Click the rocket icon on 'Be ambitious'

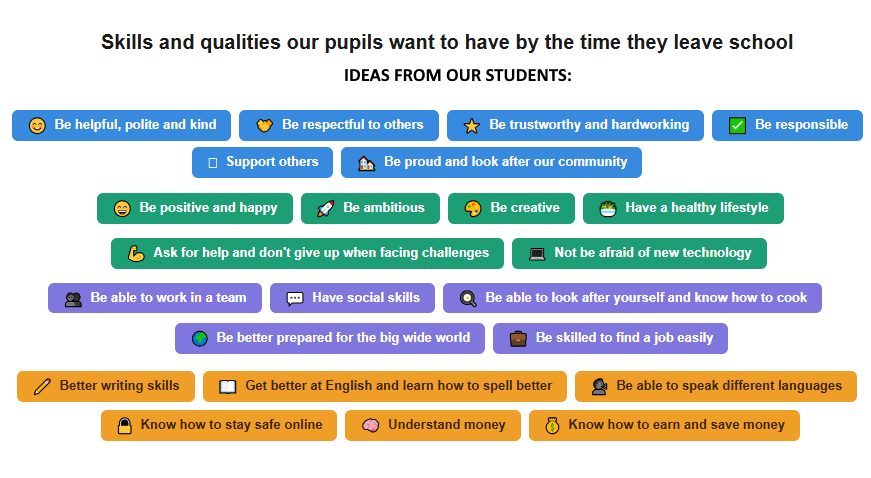tap(325, 209)
